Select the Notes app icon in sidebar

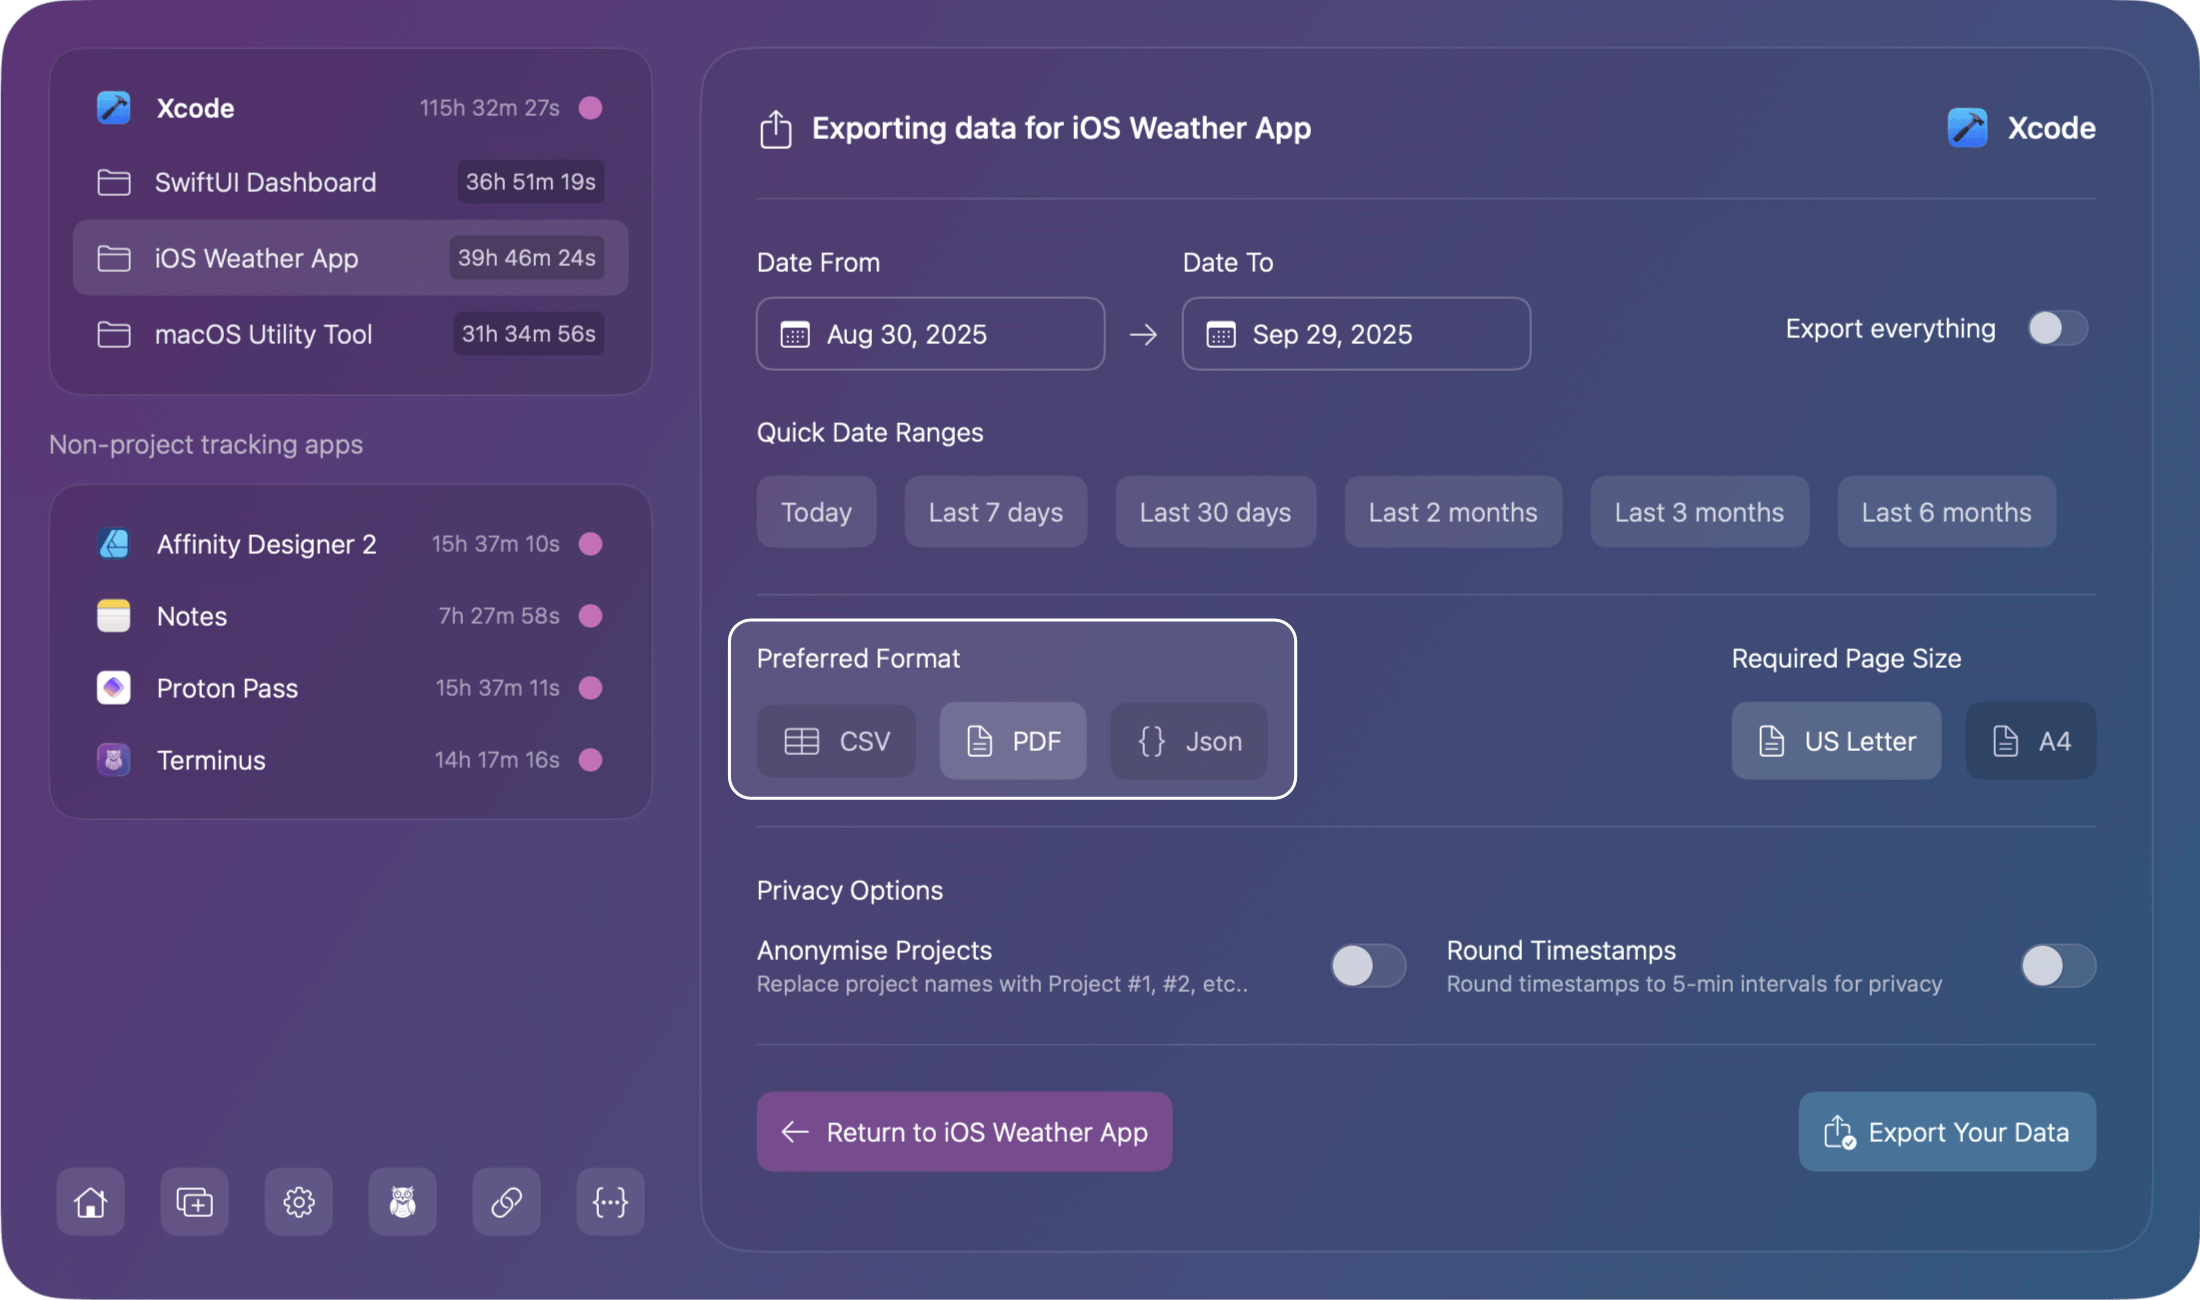(x=113, y=616)
